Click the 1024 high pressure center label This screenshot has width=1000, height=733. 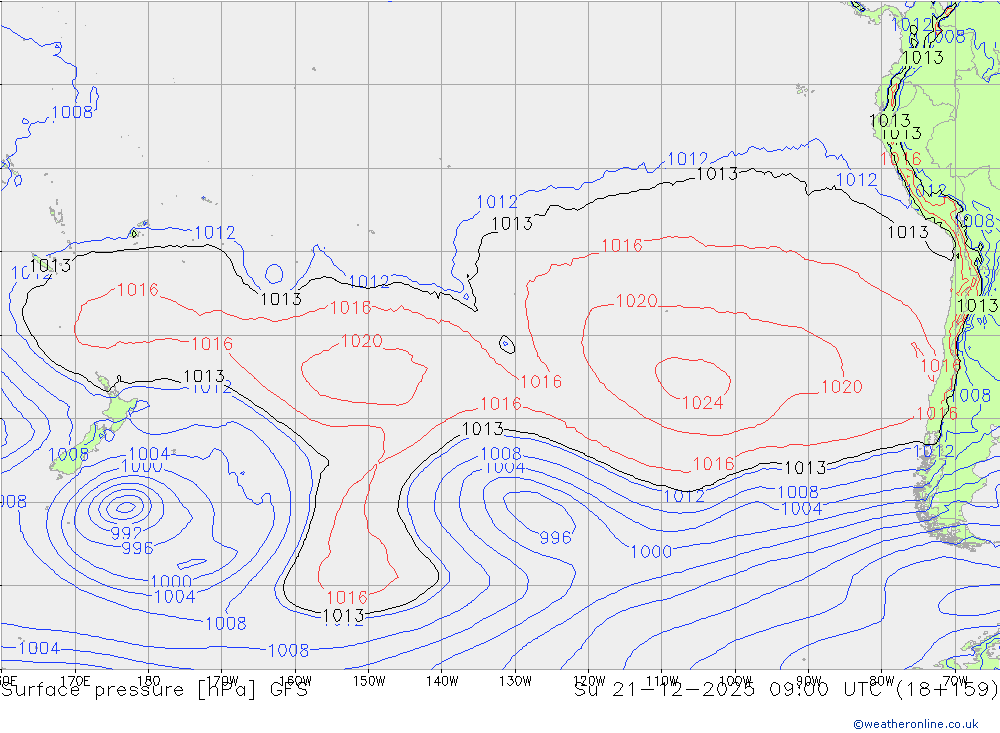click(x=702, y=403)
